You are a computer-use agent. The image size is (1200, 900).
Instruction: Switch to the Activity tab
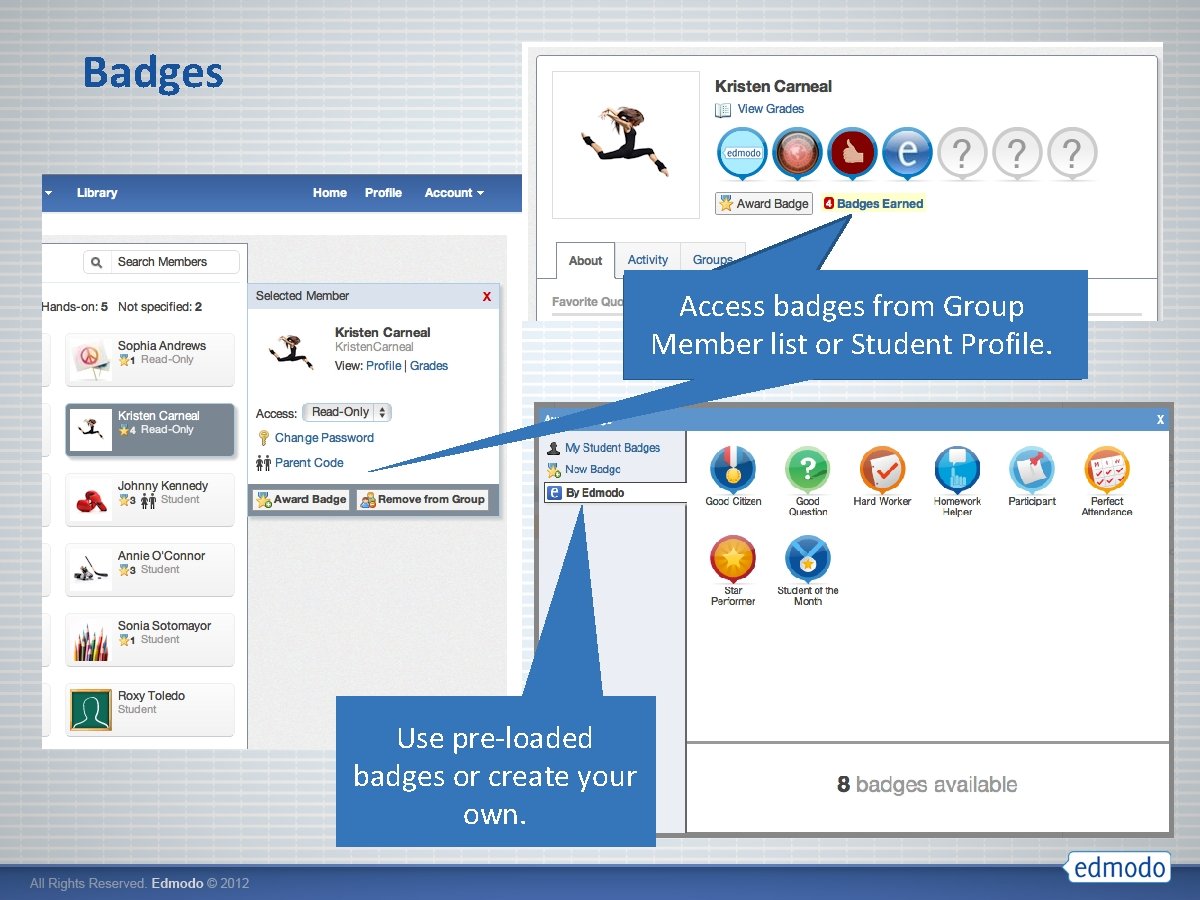[x=648, y=260]
